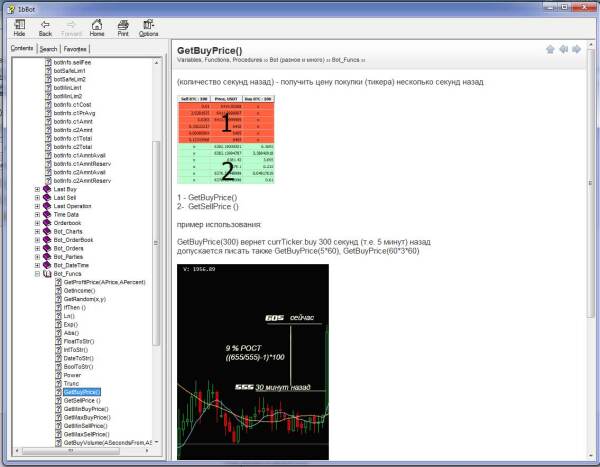Select GetSellPrice () in the tree
600x467 pixels.
coord(83,401)
